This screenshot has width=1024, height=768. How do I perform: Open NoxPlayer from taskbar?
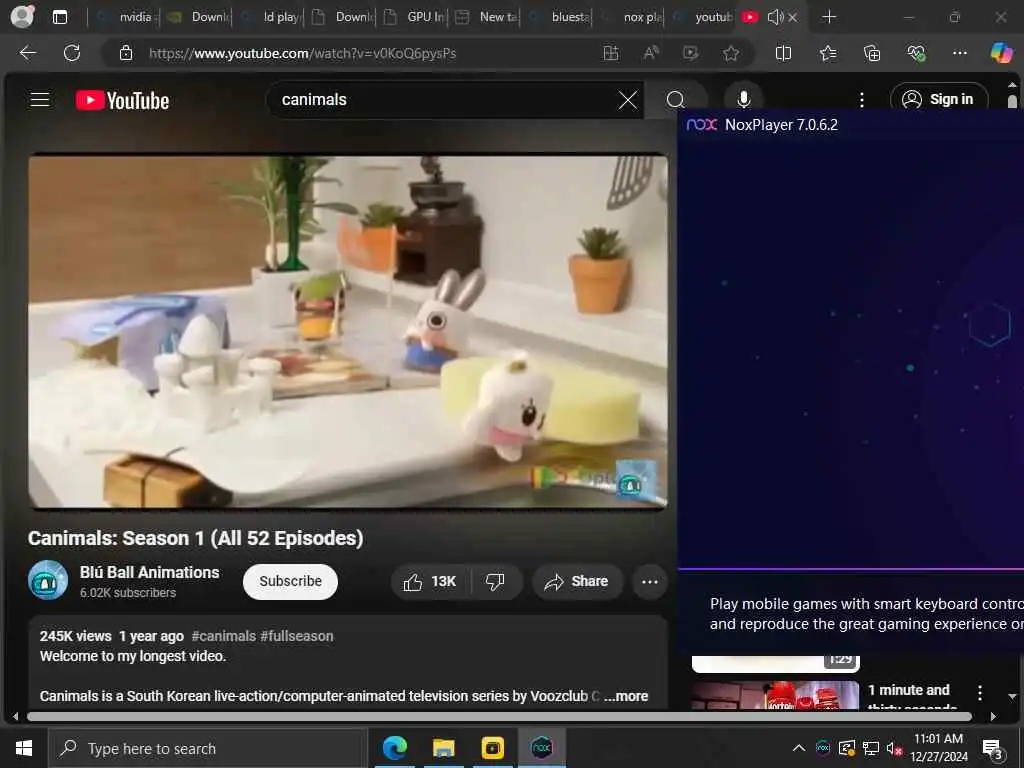click(541, 748)
